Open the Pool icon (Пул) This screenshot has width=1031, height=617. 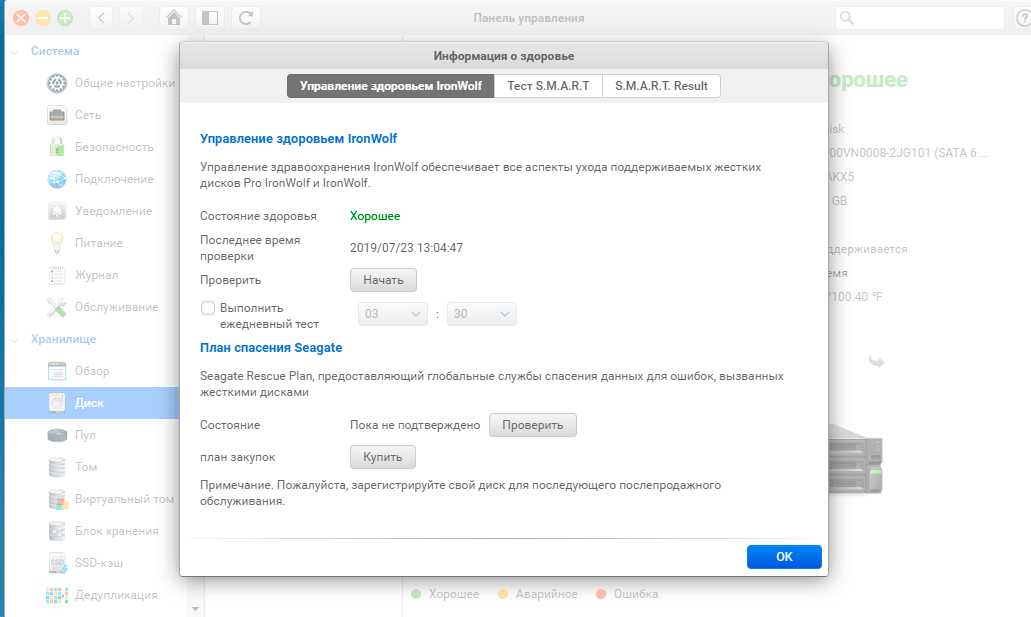[57, 435]
